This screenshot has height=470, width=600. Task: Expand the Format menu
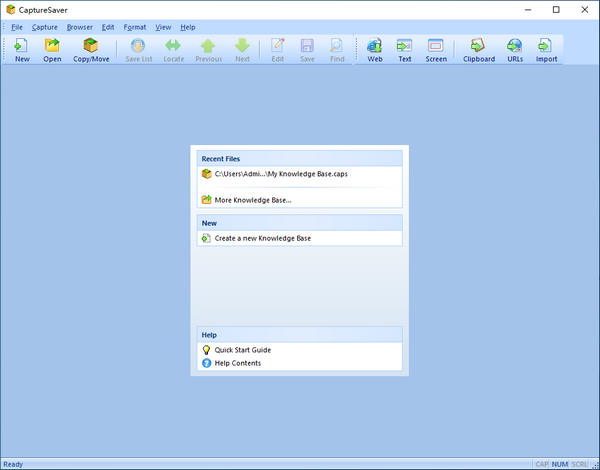pos(135,27)
